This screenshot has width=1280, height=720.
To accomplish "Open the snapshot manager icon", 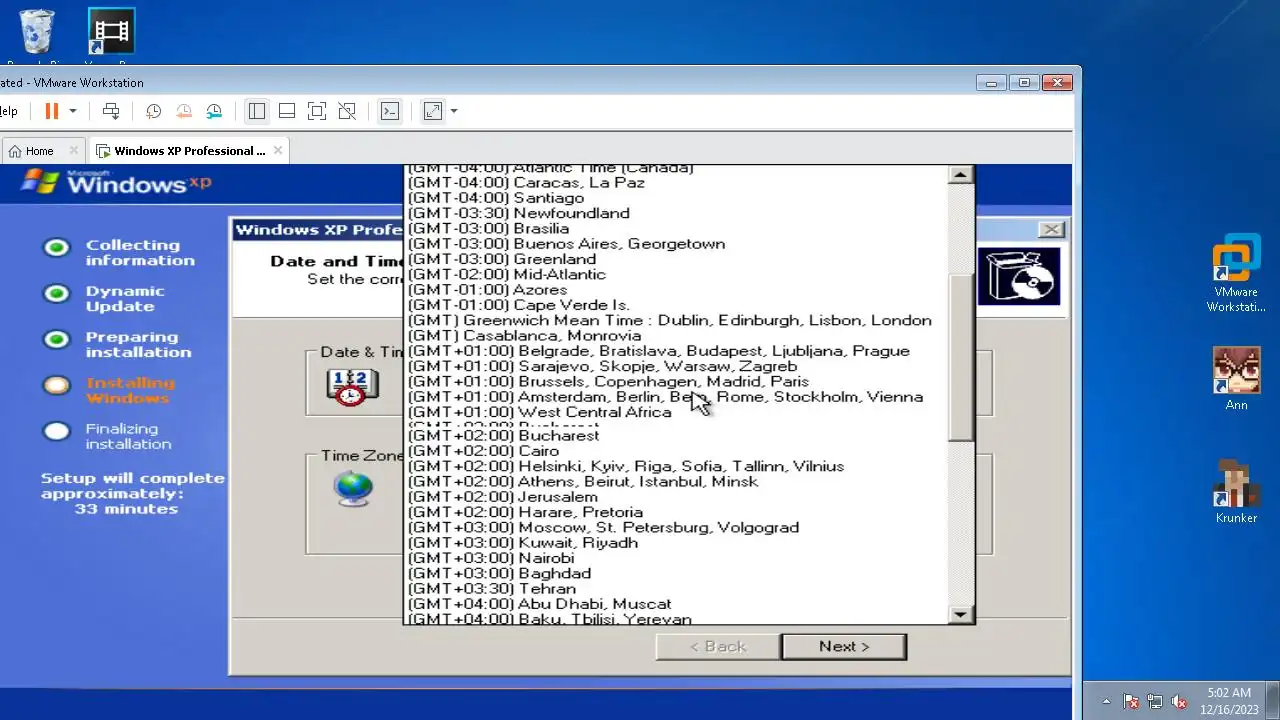I will click(x=214, y=111).
